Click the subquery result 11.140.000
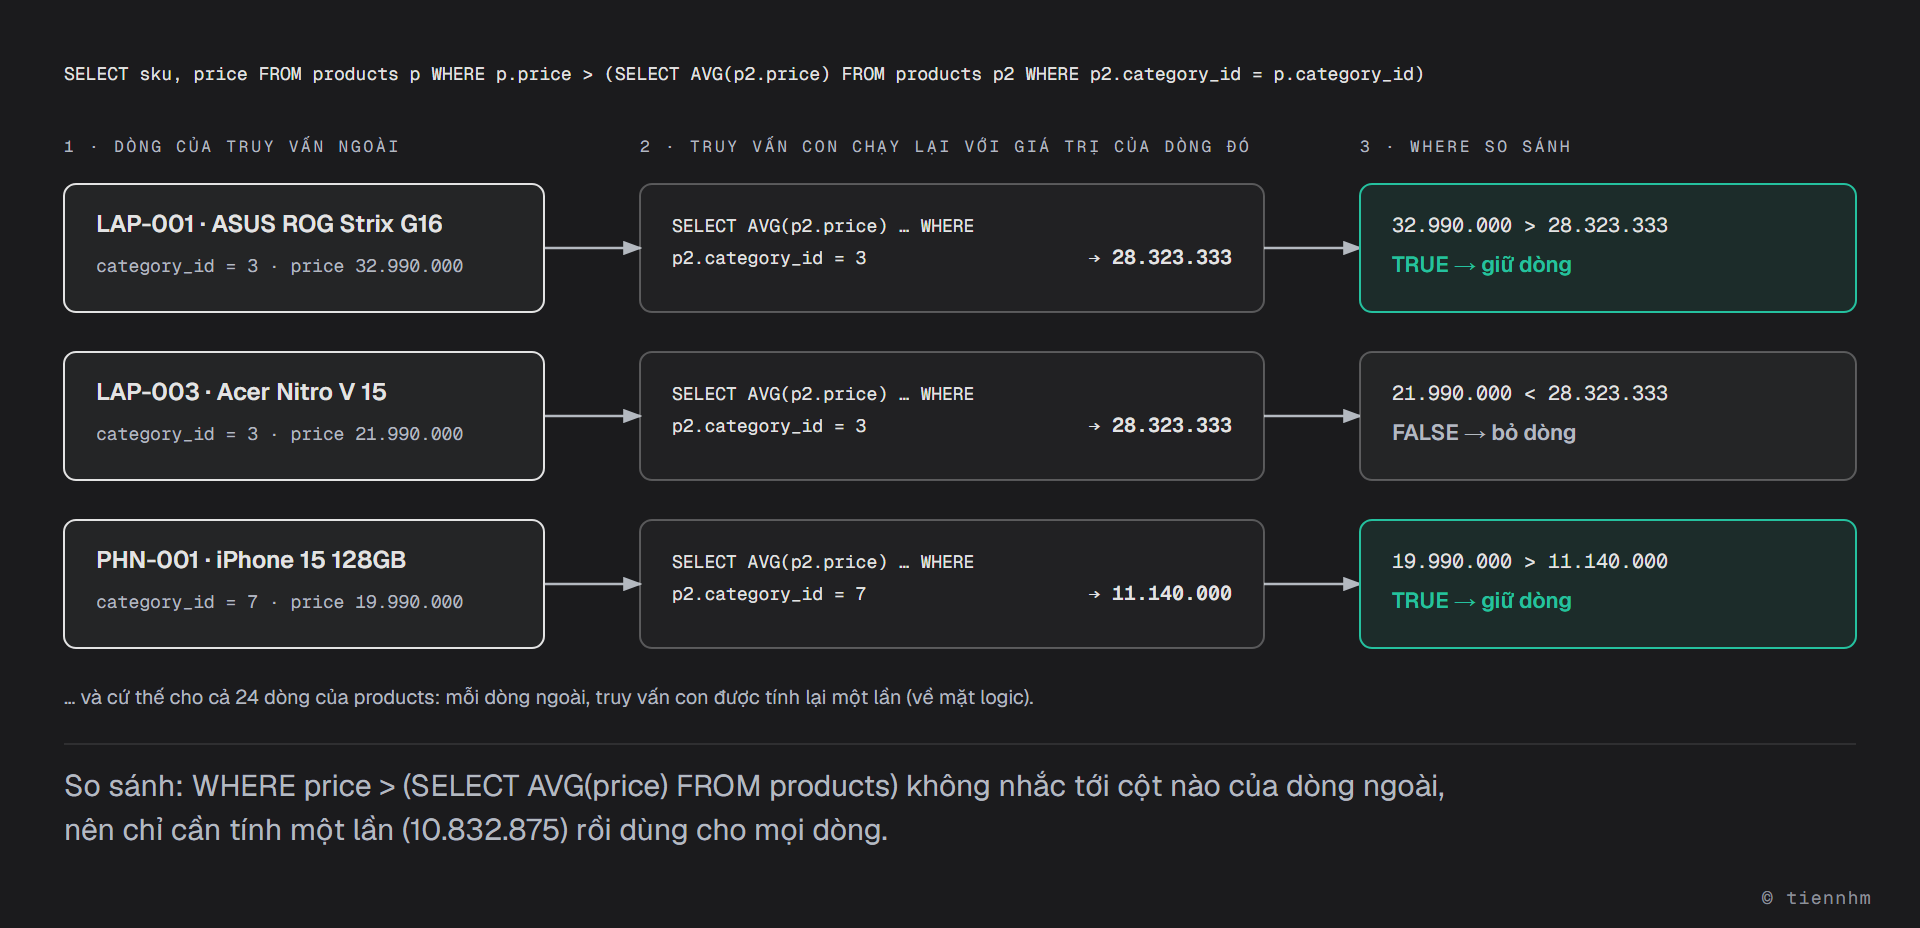 click(x=1171, y=593)
